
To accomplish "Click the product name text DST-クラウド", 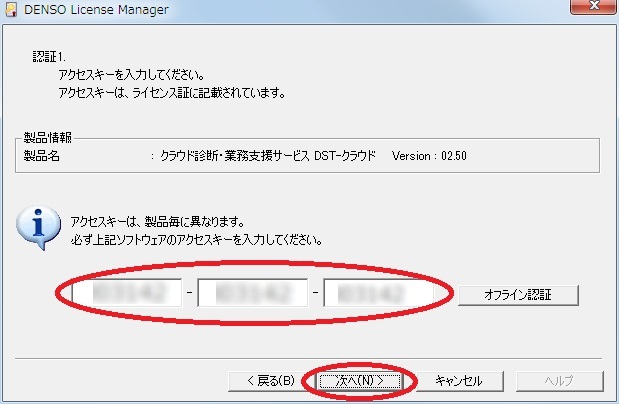I will [x=345, y=156].
